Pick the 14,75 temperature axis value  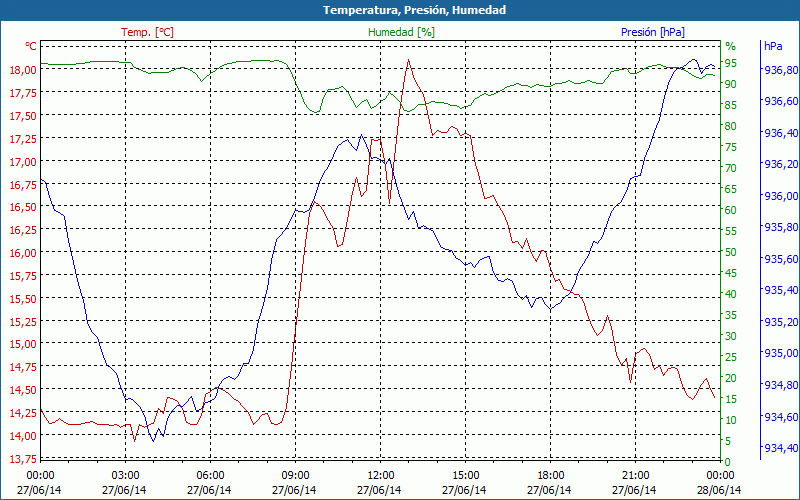tap(23, 367)
